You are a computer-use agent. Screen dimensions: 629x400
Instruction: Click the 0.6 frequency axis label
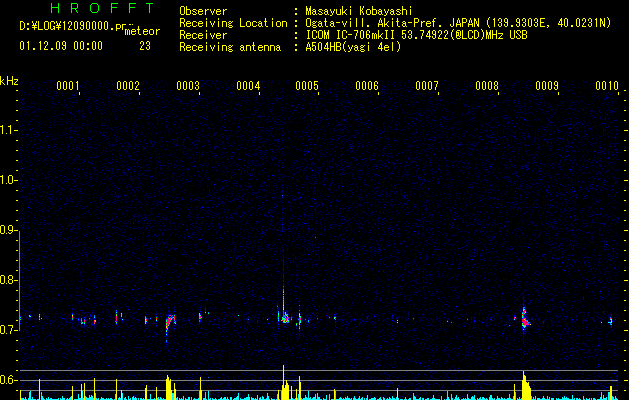8,380
